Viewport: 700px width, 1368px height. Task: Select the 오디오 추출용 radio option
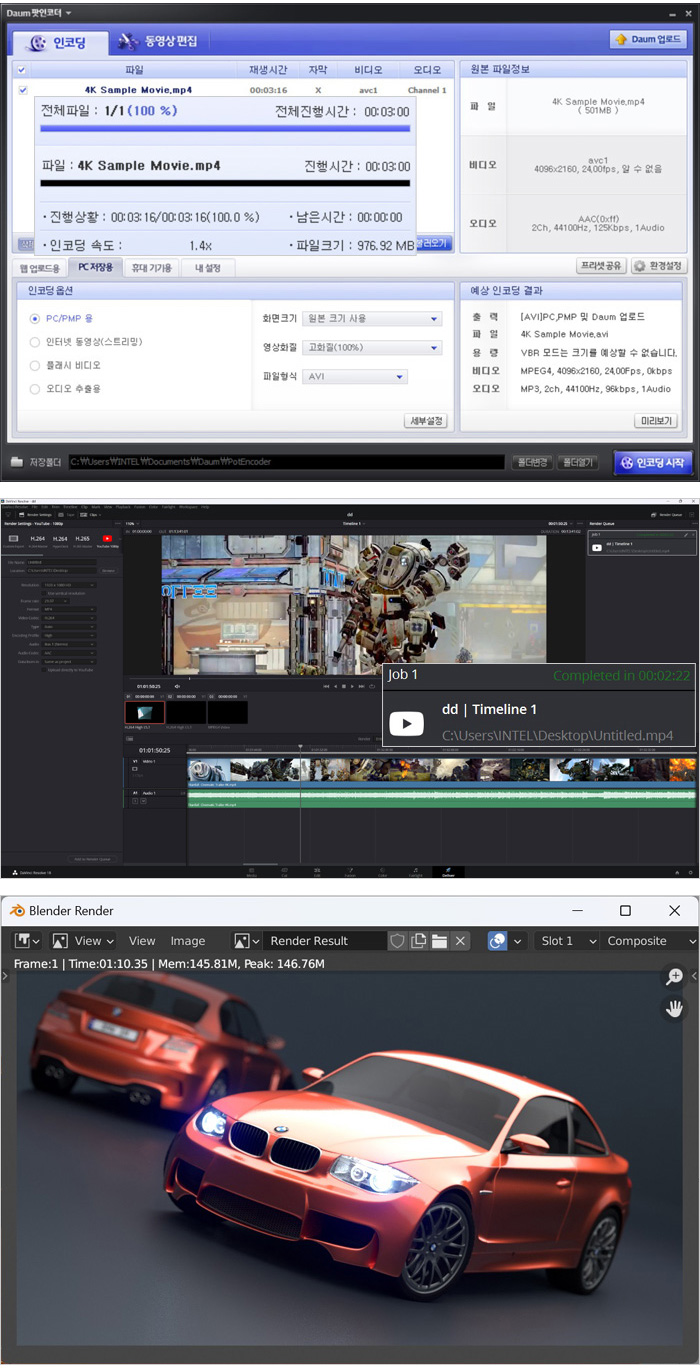click(x=36, y=389)
